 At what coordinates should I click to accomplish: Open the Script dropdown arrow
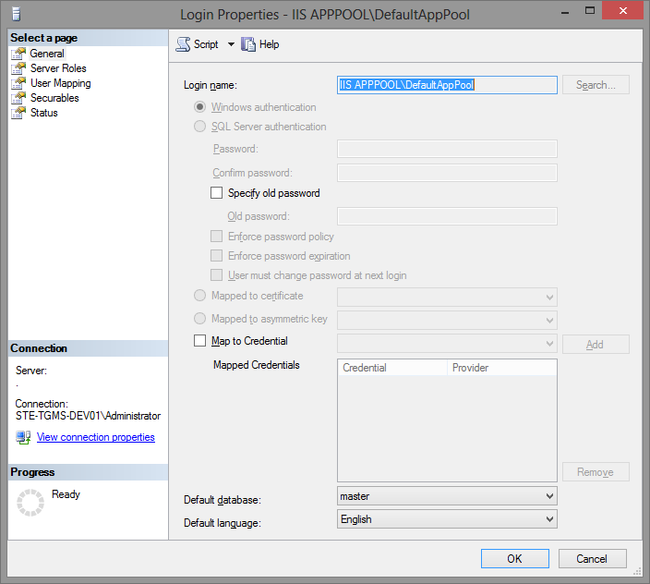click(x=231, y=44)
